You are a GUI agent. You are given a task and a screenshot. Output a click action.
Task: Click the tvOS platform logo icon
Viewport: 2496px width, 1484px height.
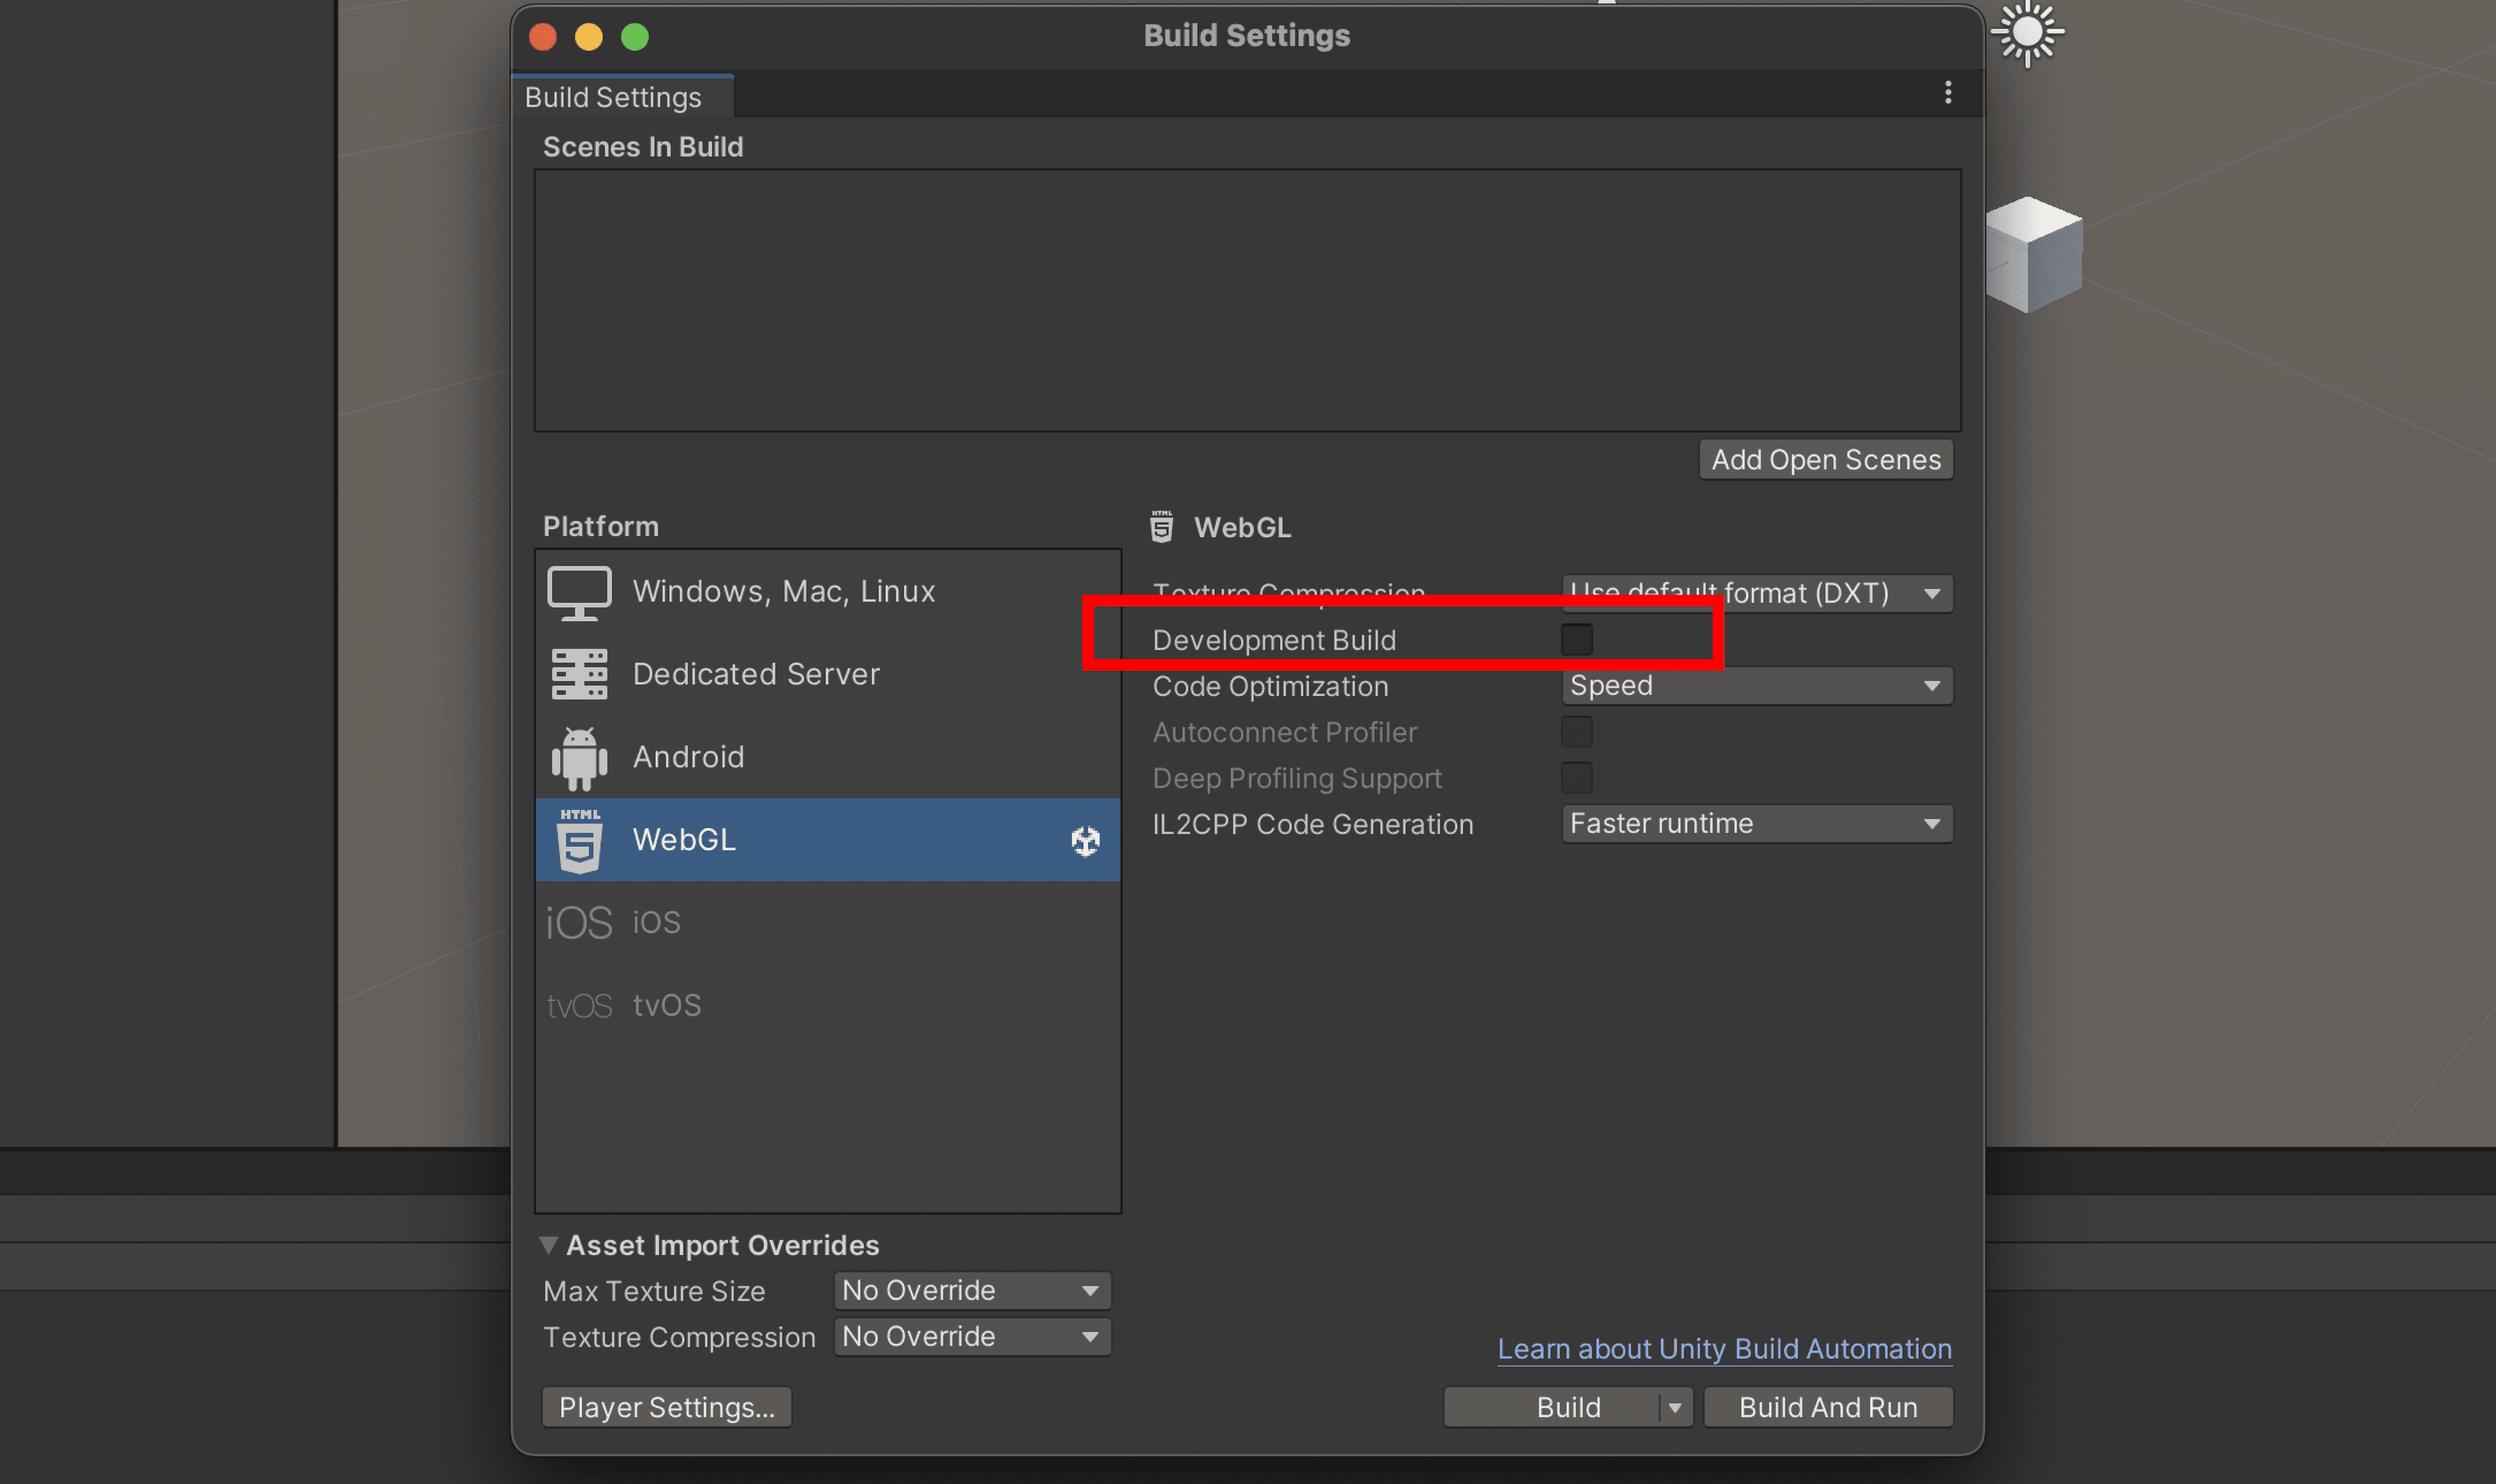click(x=579, y=1005)
